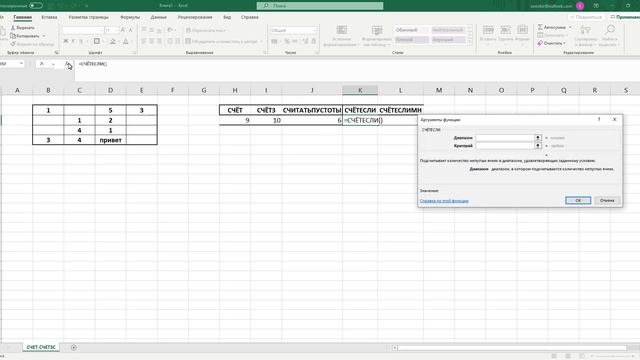
Task: Select the cell labeled СЧИТАТЬПУСТОТЫ
Action: pyautogui.click(x=312, y=110)
